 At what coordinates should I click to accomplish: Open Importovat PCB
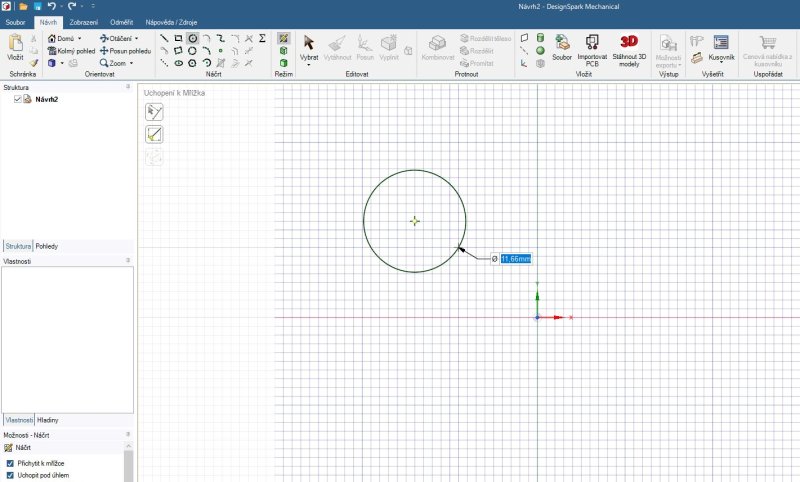(x=592, y=48)
